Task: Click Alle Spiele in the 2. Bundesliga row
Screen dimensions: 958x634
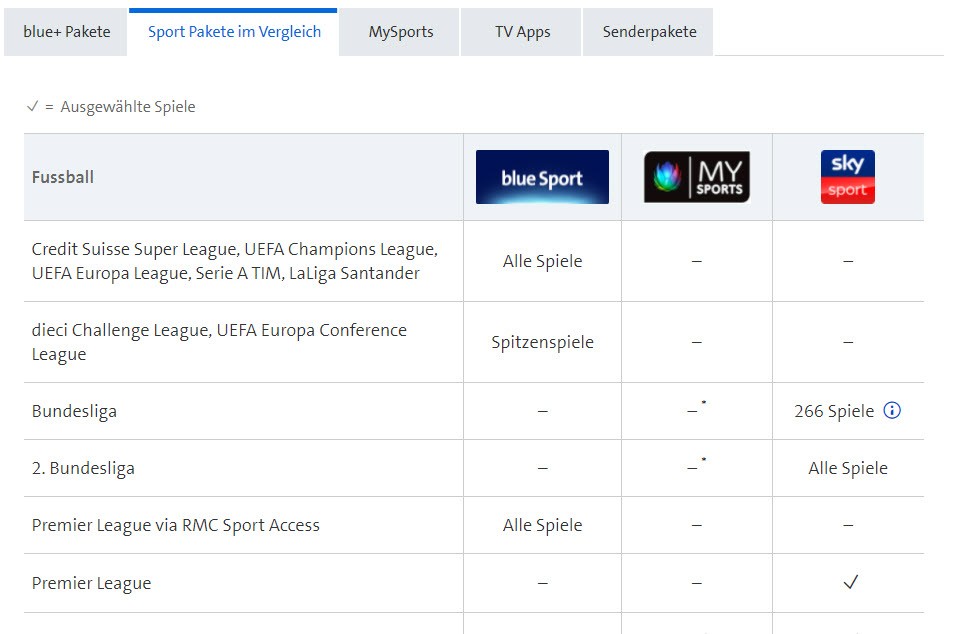Action: (847, 468)
